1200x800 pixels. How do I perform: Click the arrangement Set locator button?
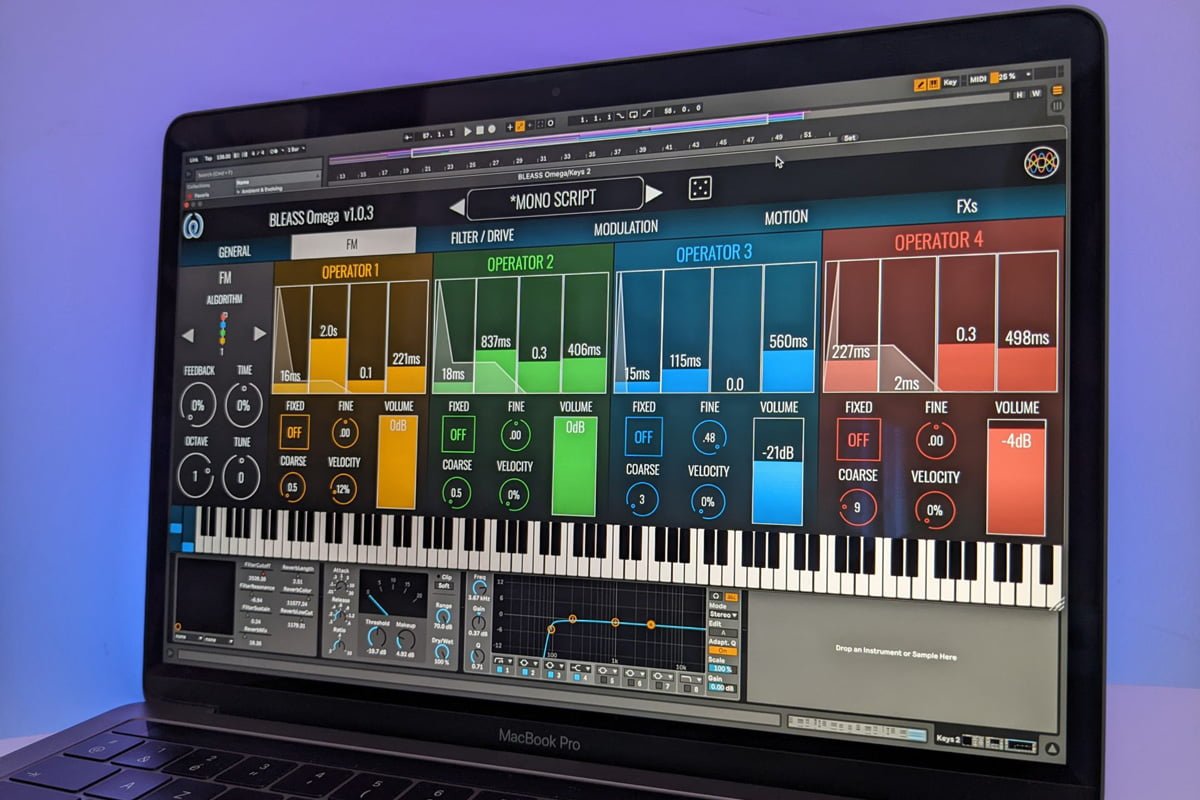point(849,138)
